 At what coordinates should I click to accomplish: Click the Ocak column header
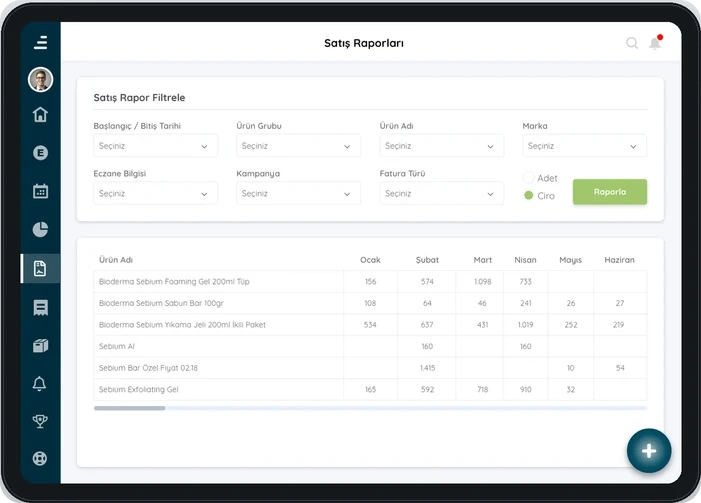pos(370,260)
